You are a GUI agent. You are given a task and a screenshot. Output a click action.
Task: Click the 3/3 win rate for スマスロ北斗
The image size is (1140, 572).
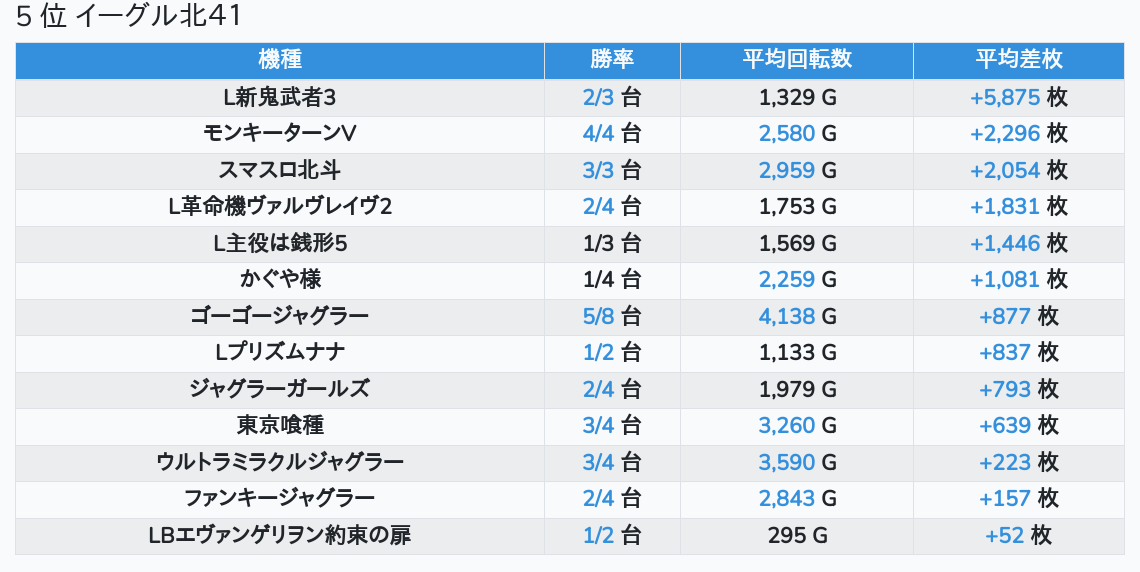[x=598, y=171]
